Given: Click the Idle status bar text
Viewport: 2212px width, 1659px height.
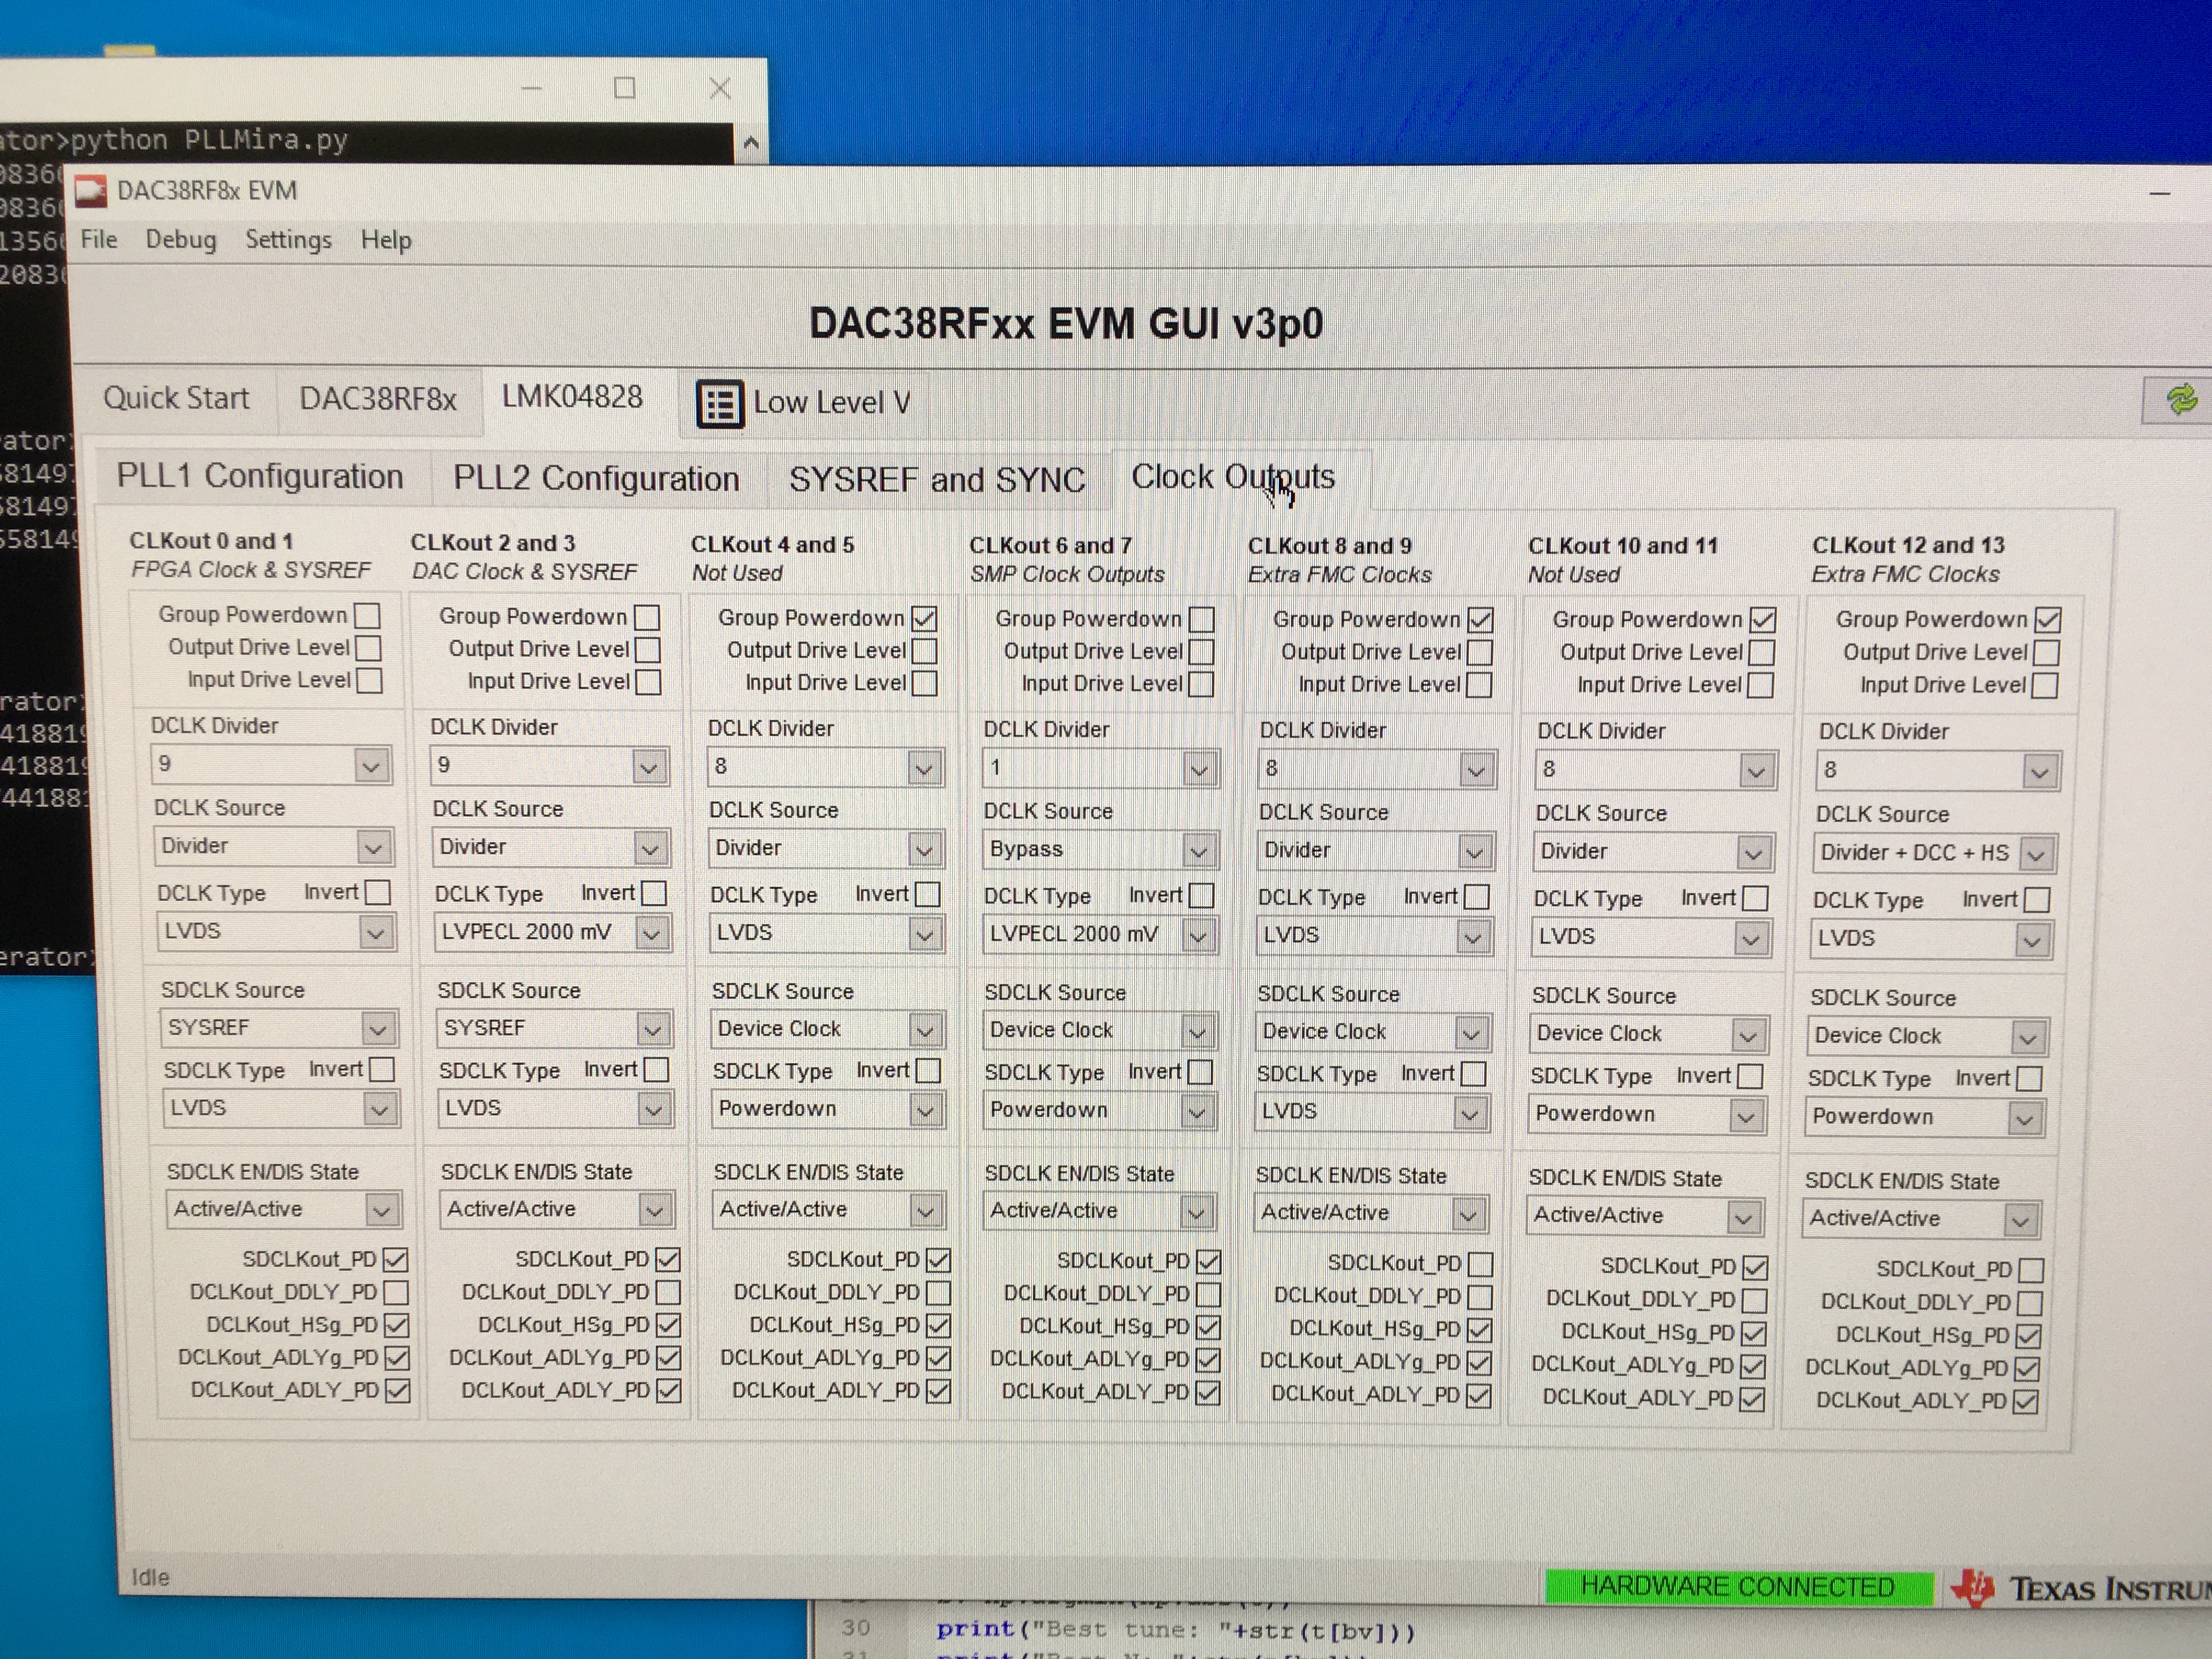Looking at the screenshot, I should (151, 1577).
